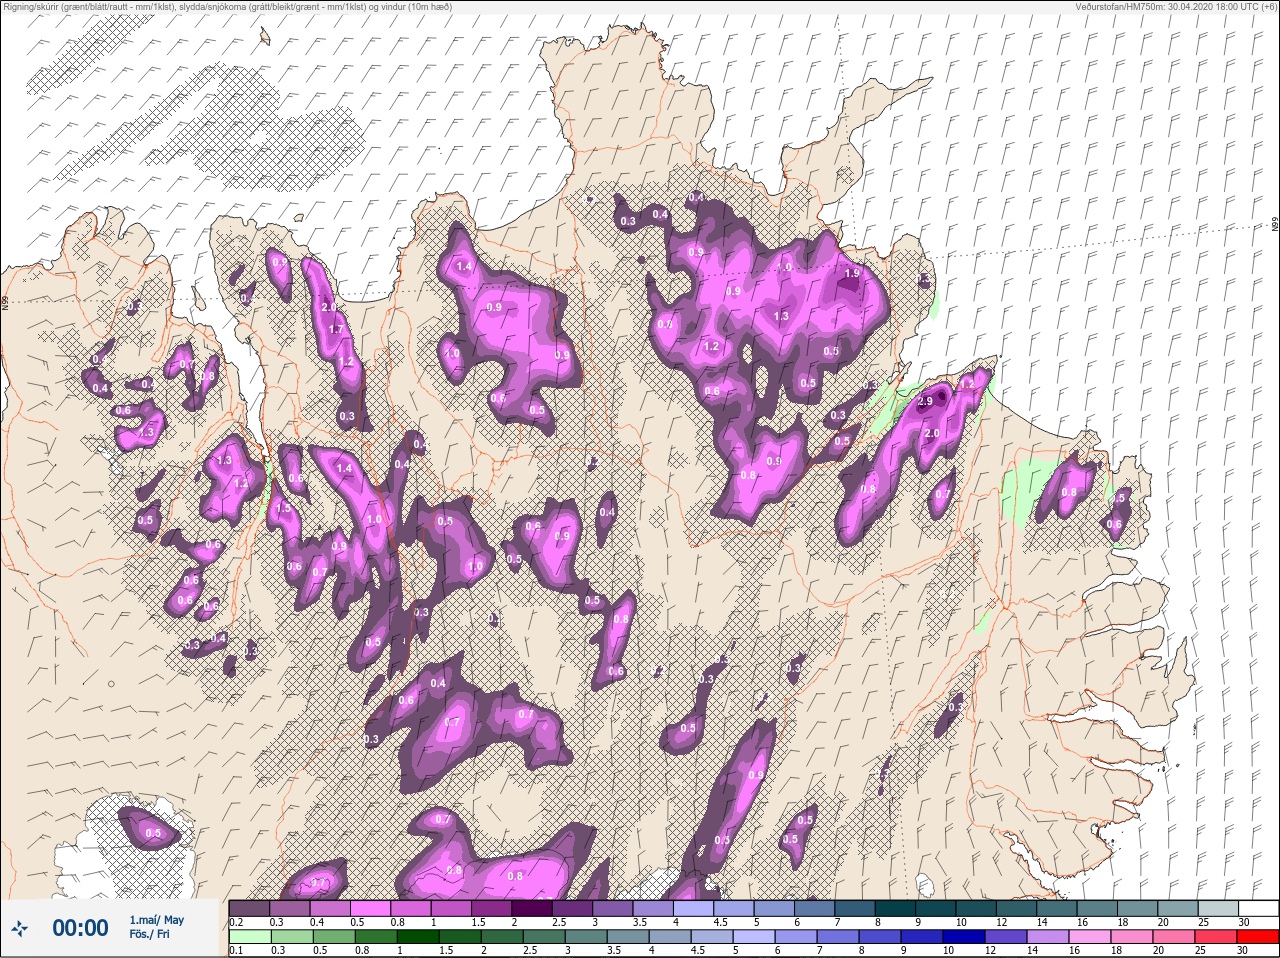
Task: Click the 2.9 precipitation value on the map
Action: [x=925, y=401]
